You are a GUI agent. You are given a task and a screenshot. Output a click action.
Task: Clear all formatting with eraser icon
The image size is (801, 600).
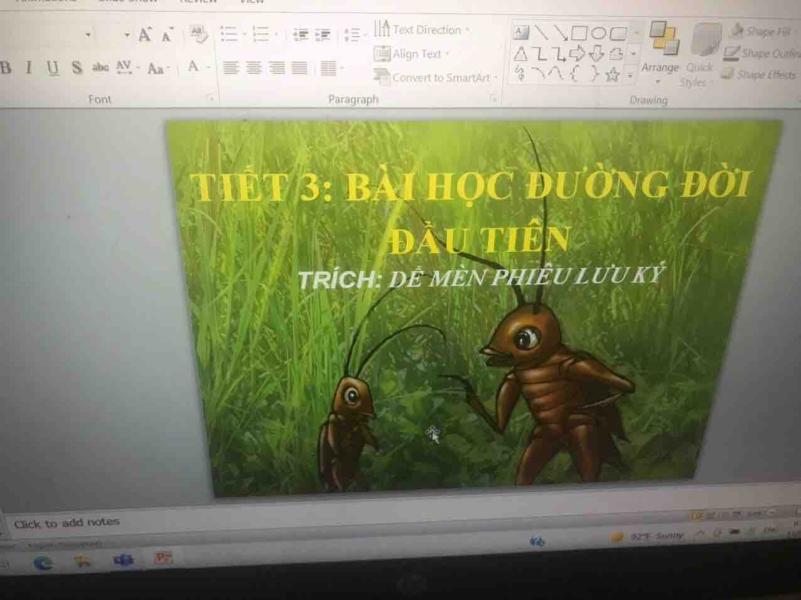(x=199, y=34)
